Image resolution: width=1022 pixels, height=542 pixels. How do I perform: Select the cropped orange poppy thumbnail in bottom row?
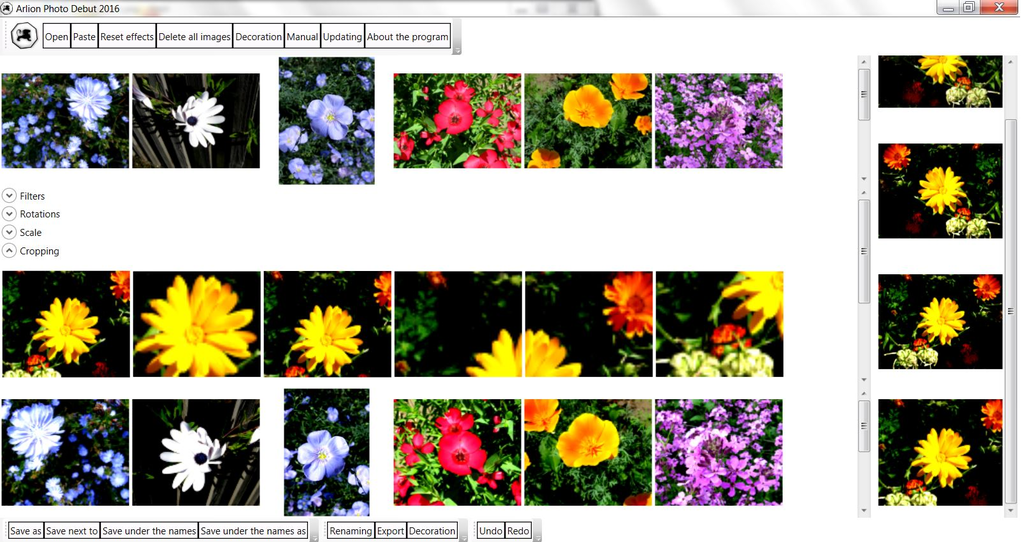coord(588,452)
